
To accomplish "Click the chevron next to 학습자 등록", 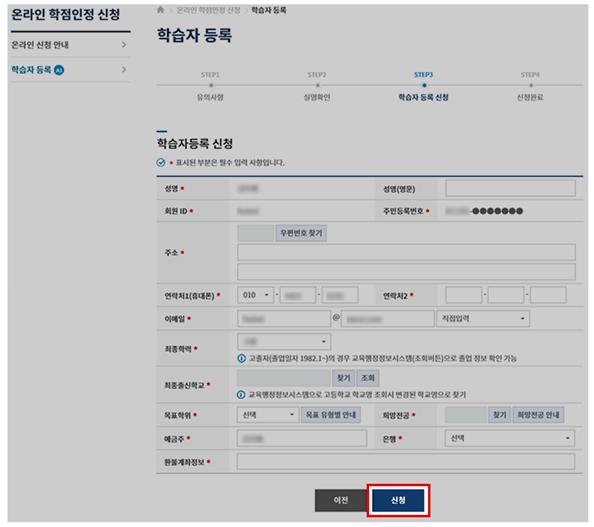I will tap(124, 69).
